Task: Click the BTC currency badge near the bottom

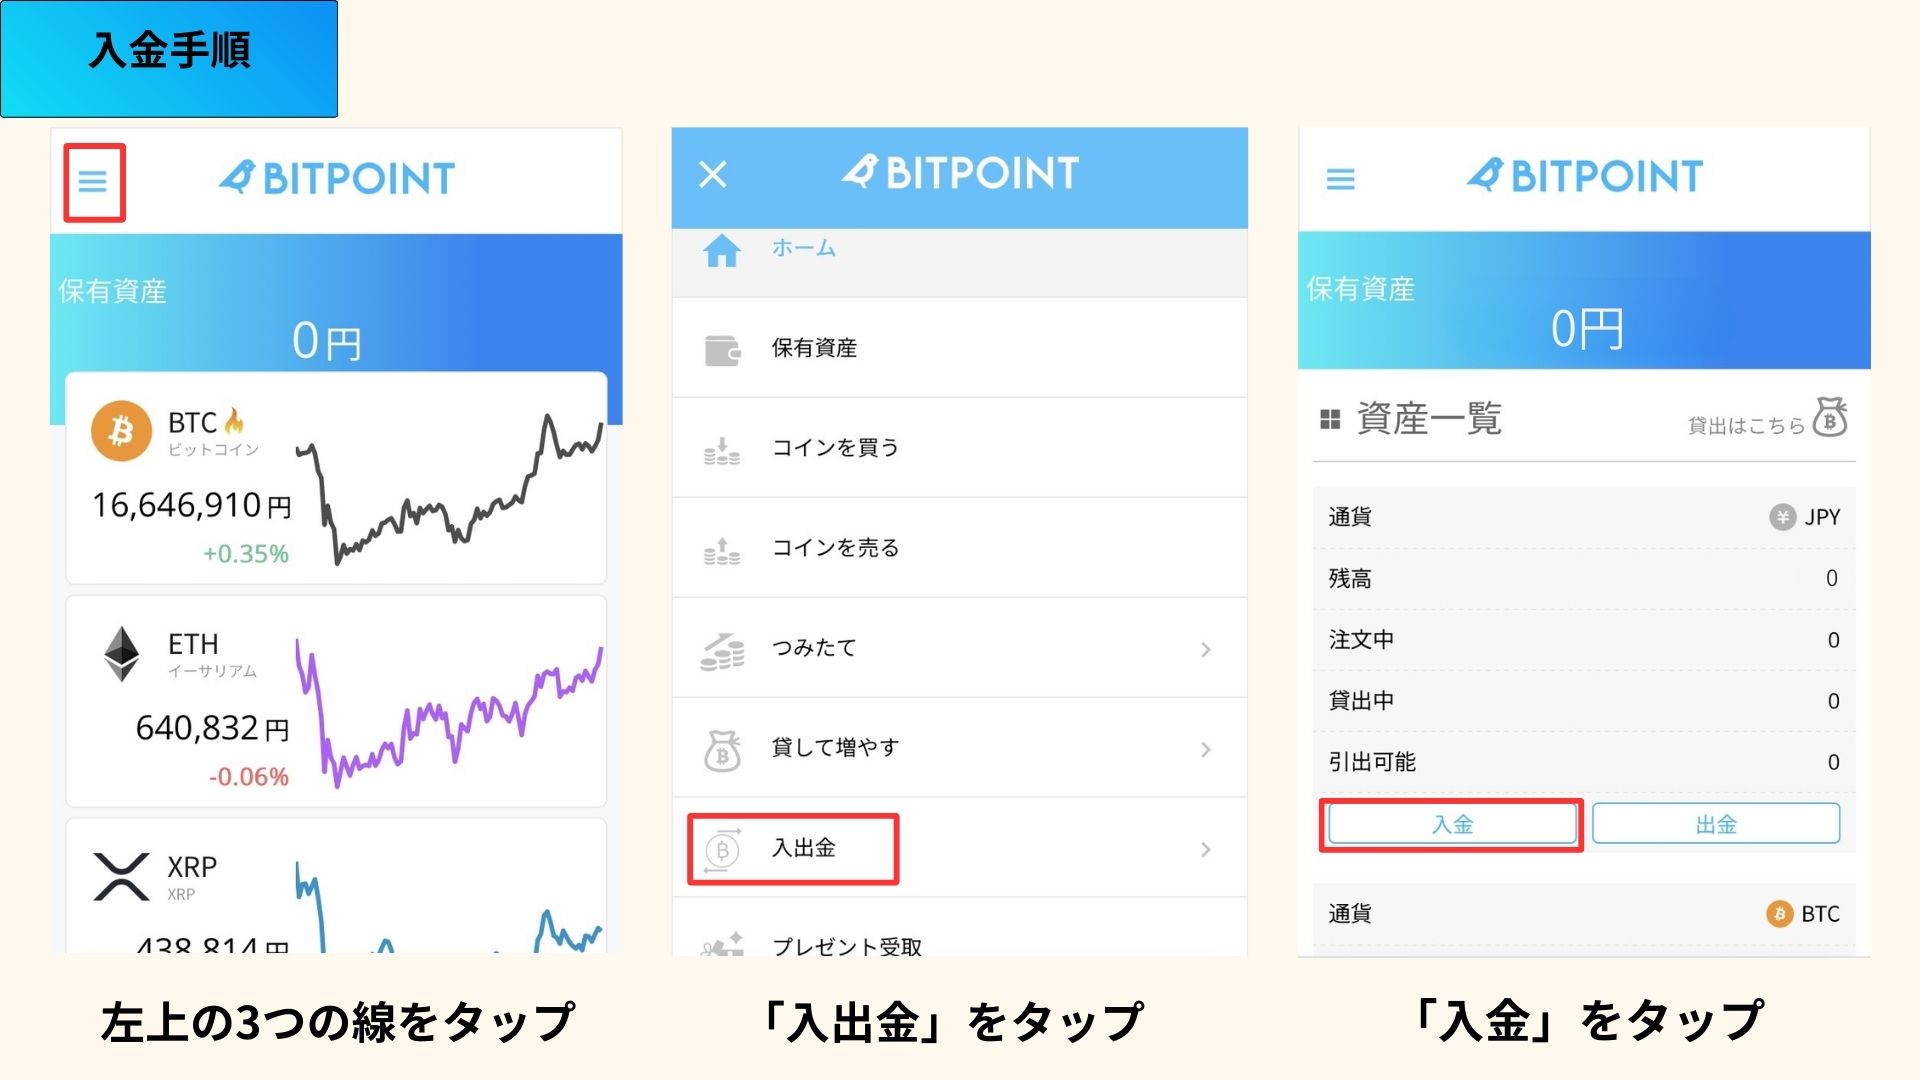Action: pos(1779,913)
